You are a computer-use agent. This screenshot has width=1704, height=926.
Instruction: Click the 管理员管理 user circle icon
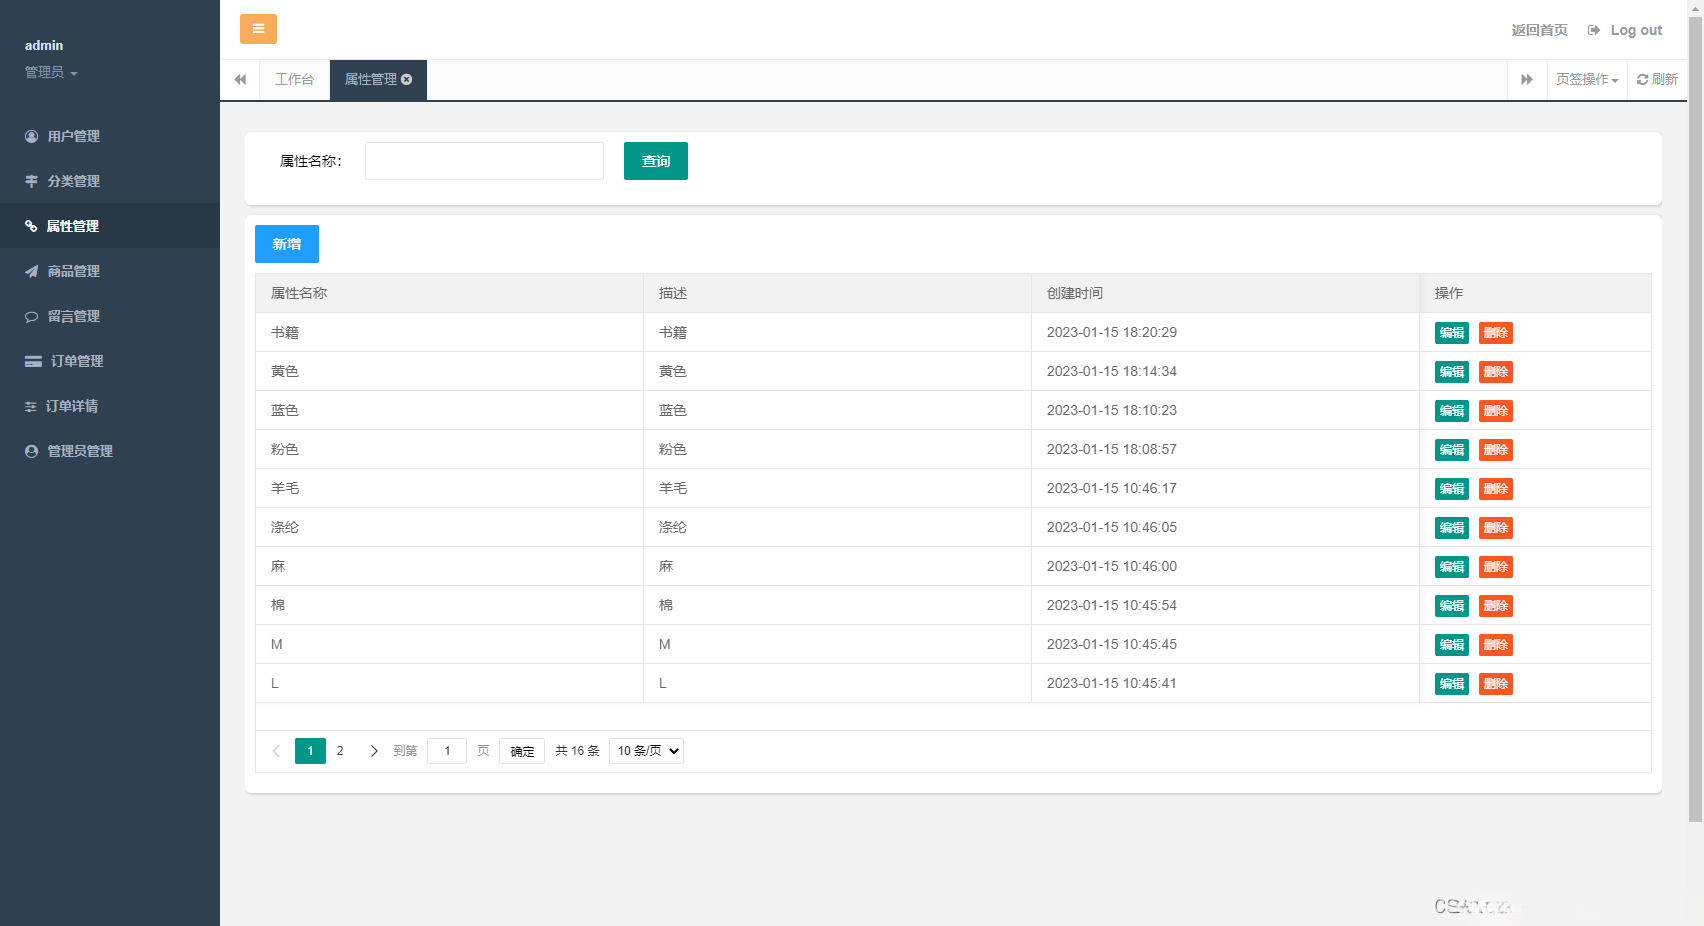coord(31,451)
